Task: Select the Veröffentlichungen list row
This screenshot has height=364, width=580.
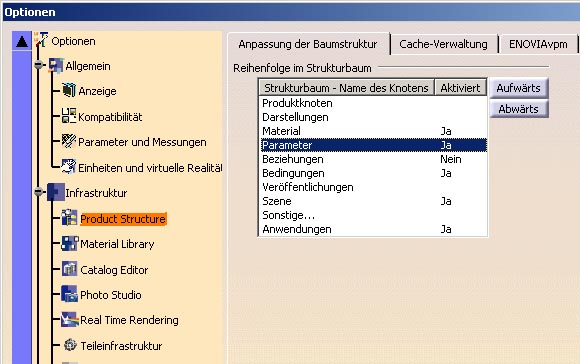Action: coord(373,187)
